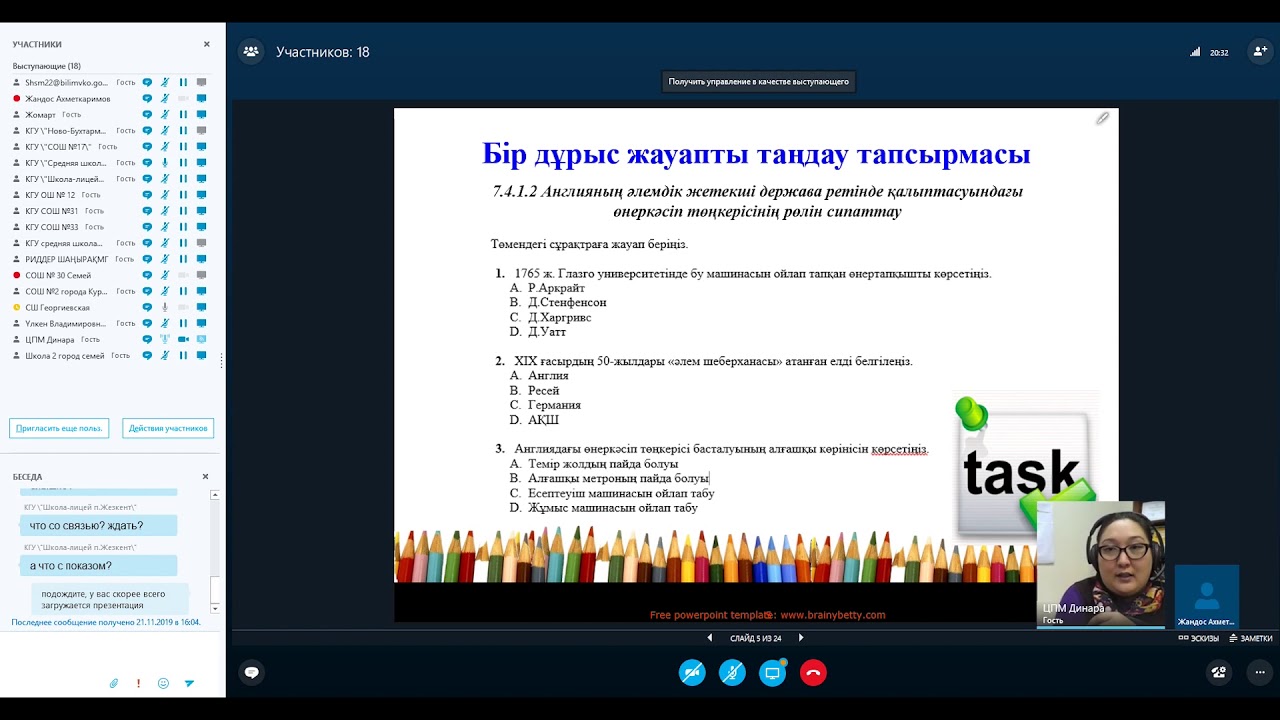
Task: Click the microphone icon for СШ Георгиевская
Action: click(x=165, y=307)
